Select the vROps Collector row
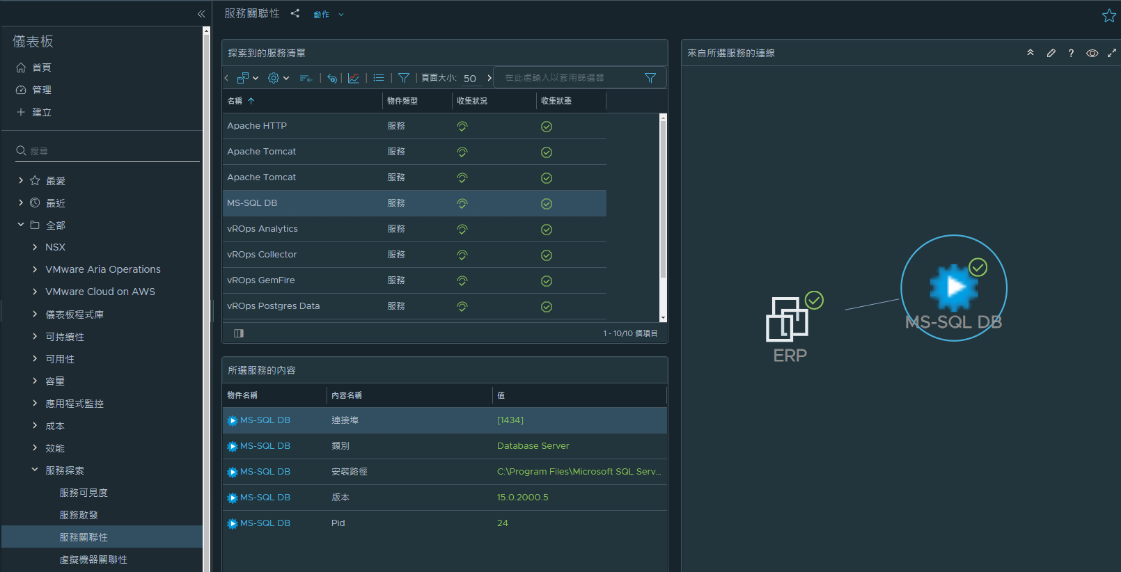This screenshot has width=1121, height=572. click(x=415, y=255)
